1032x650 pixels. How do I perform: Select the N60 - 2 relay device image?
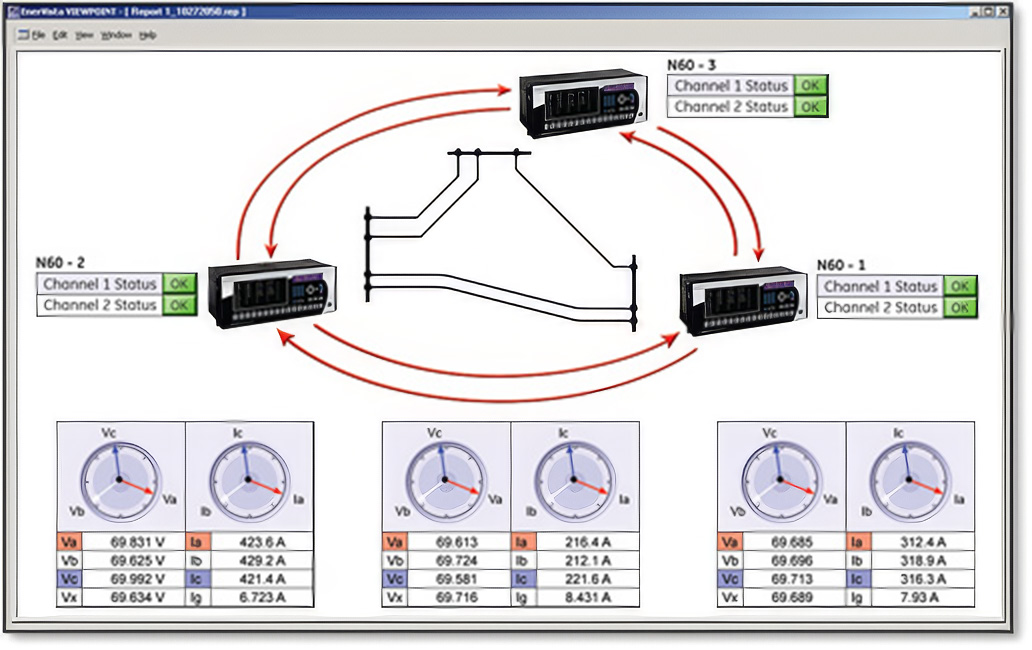pos(272,293)
